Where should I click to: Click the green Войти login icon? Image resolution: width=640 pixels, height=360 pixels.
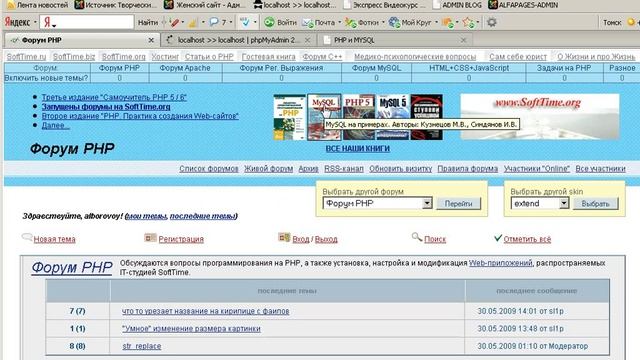point(269,22)
